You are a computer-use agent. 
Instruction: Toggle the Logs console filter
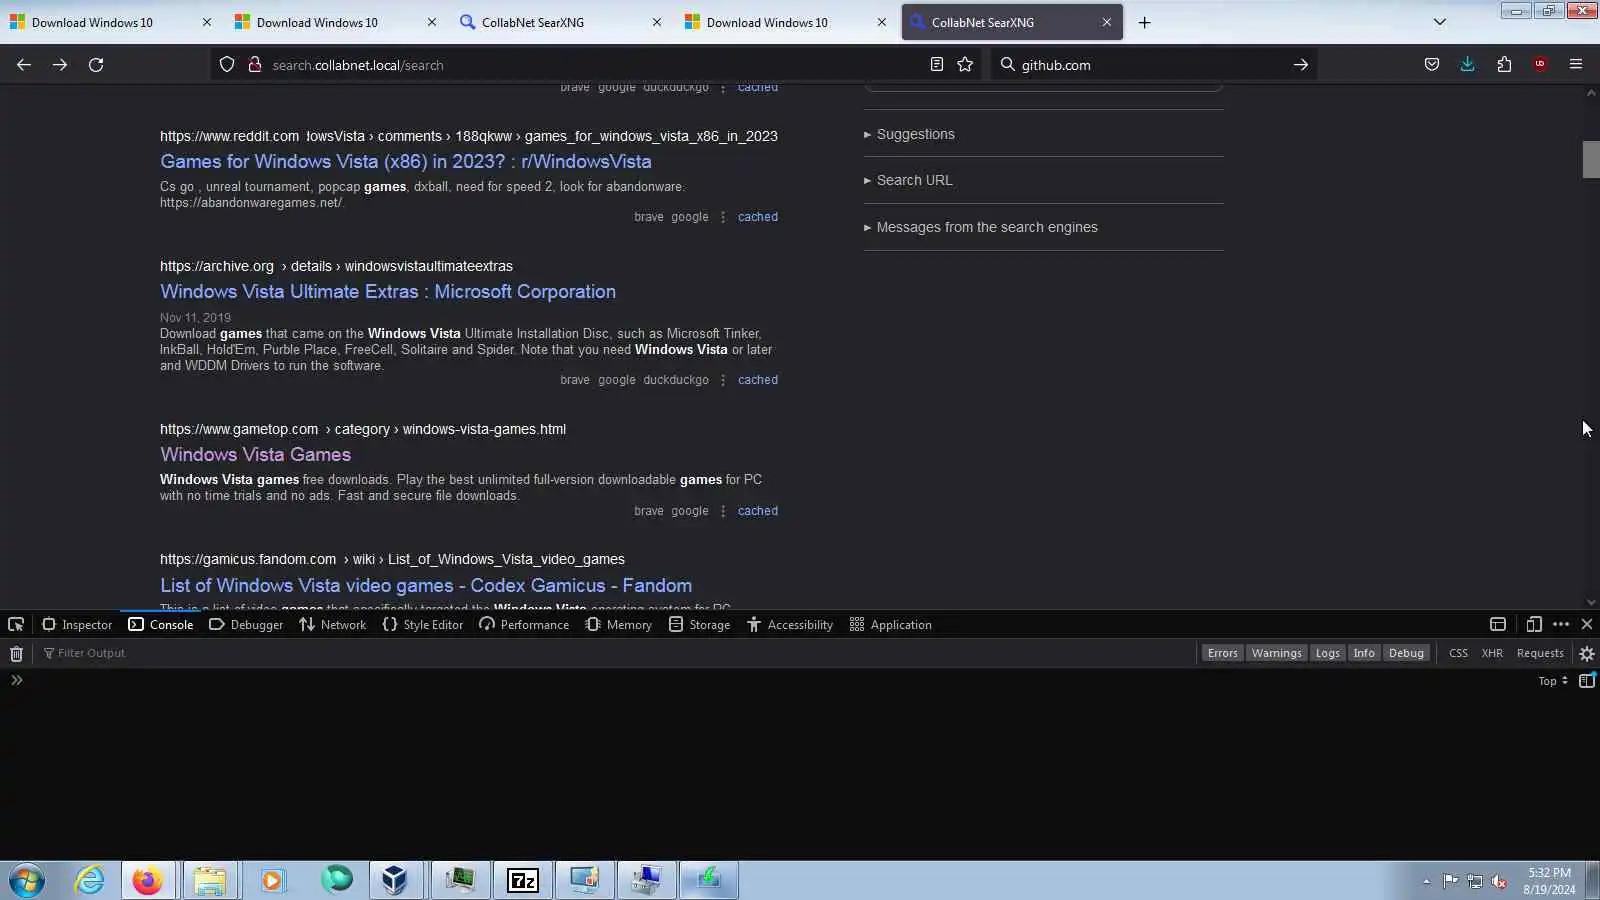(1327, 654)
